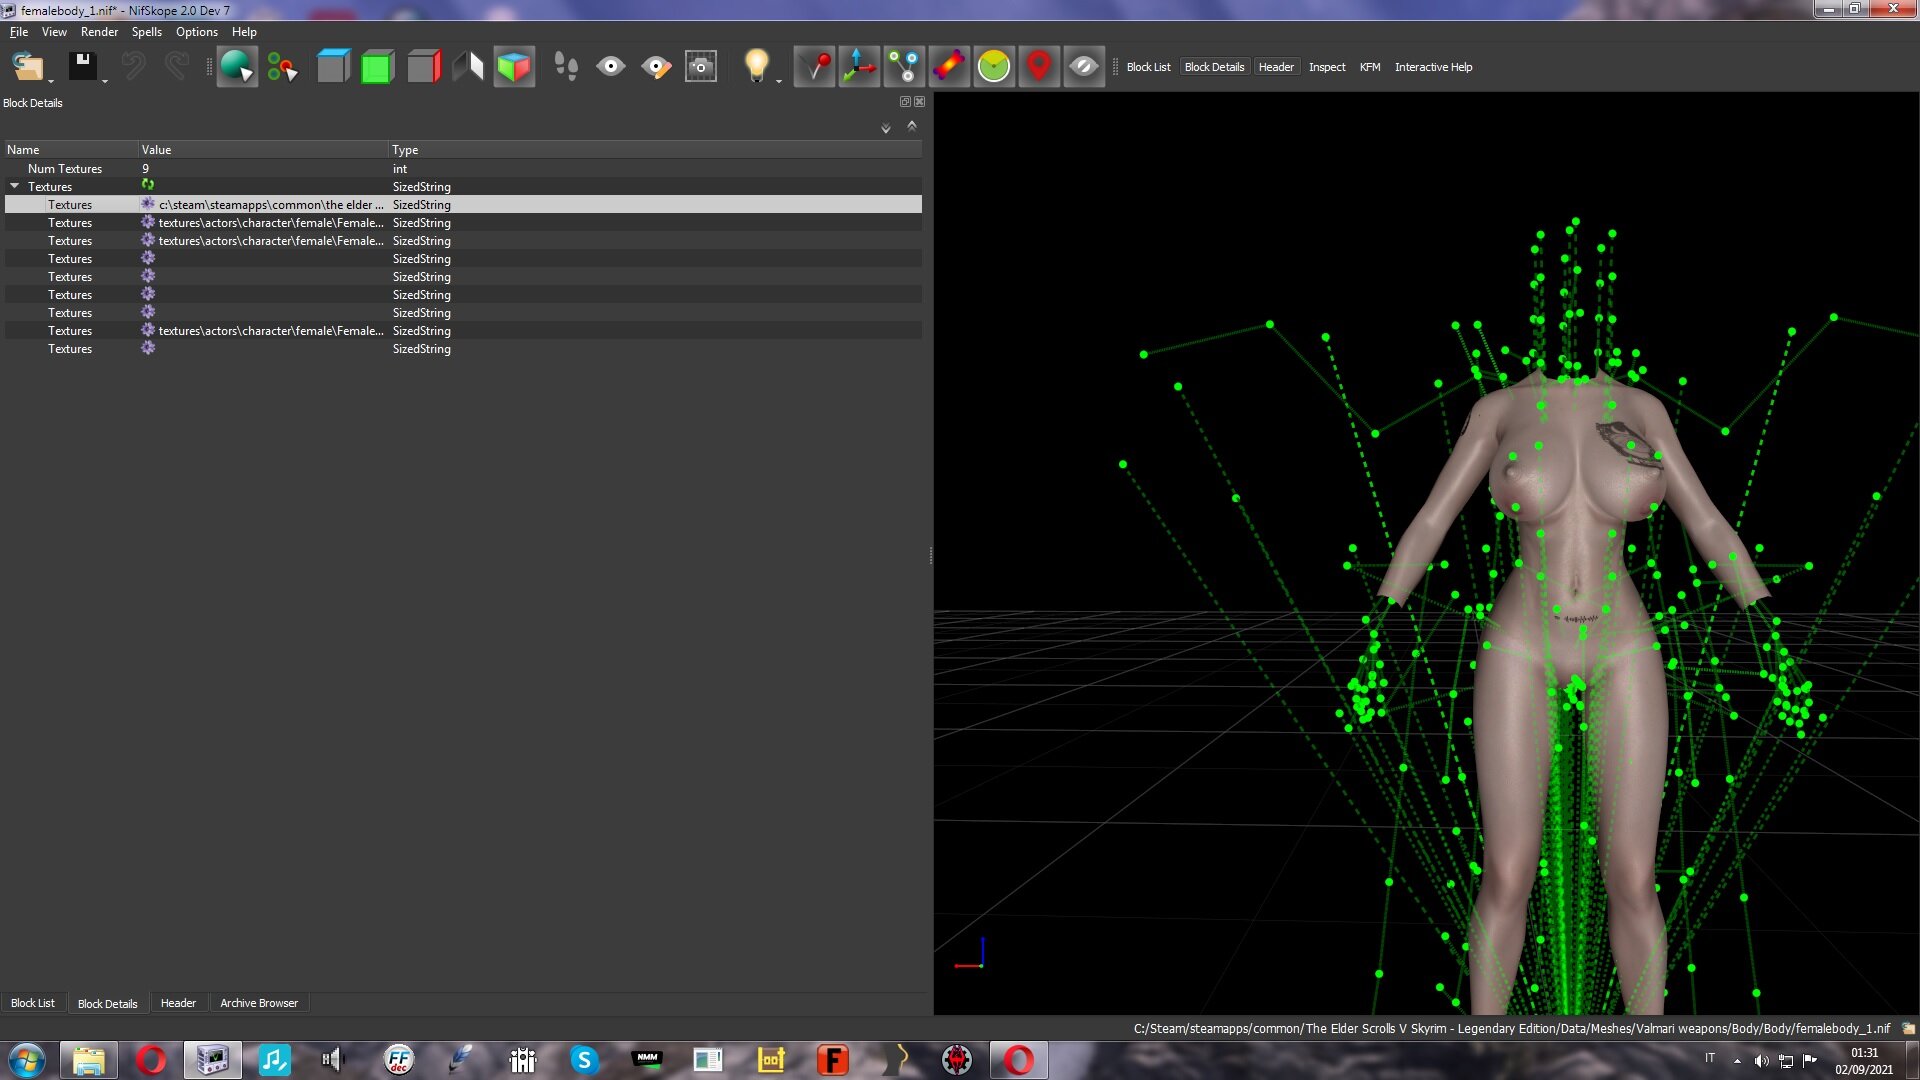Viewport: 1920px width, 1080px height.
Task: Select the green Front view cube icon
Action: coord(377,67)
